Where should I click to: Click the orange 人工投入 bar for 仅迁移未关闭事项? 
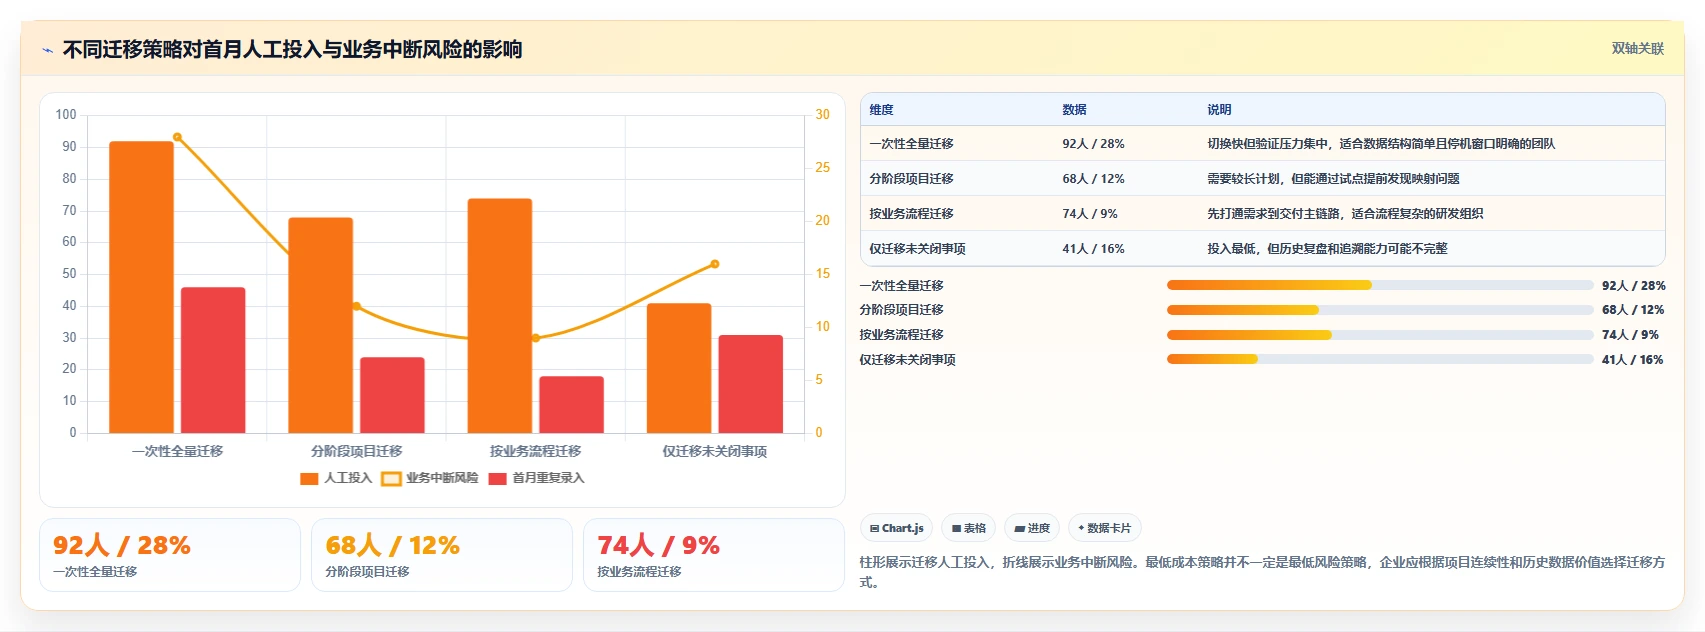pos(679,368)
